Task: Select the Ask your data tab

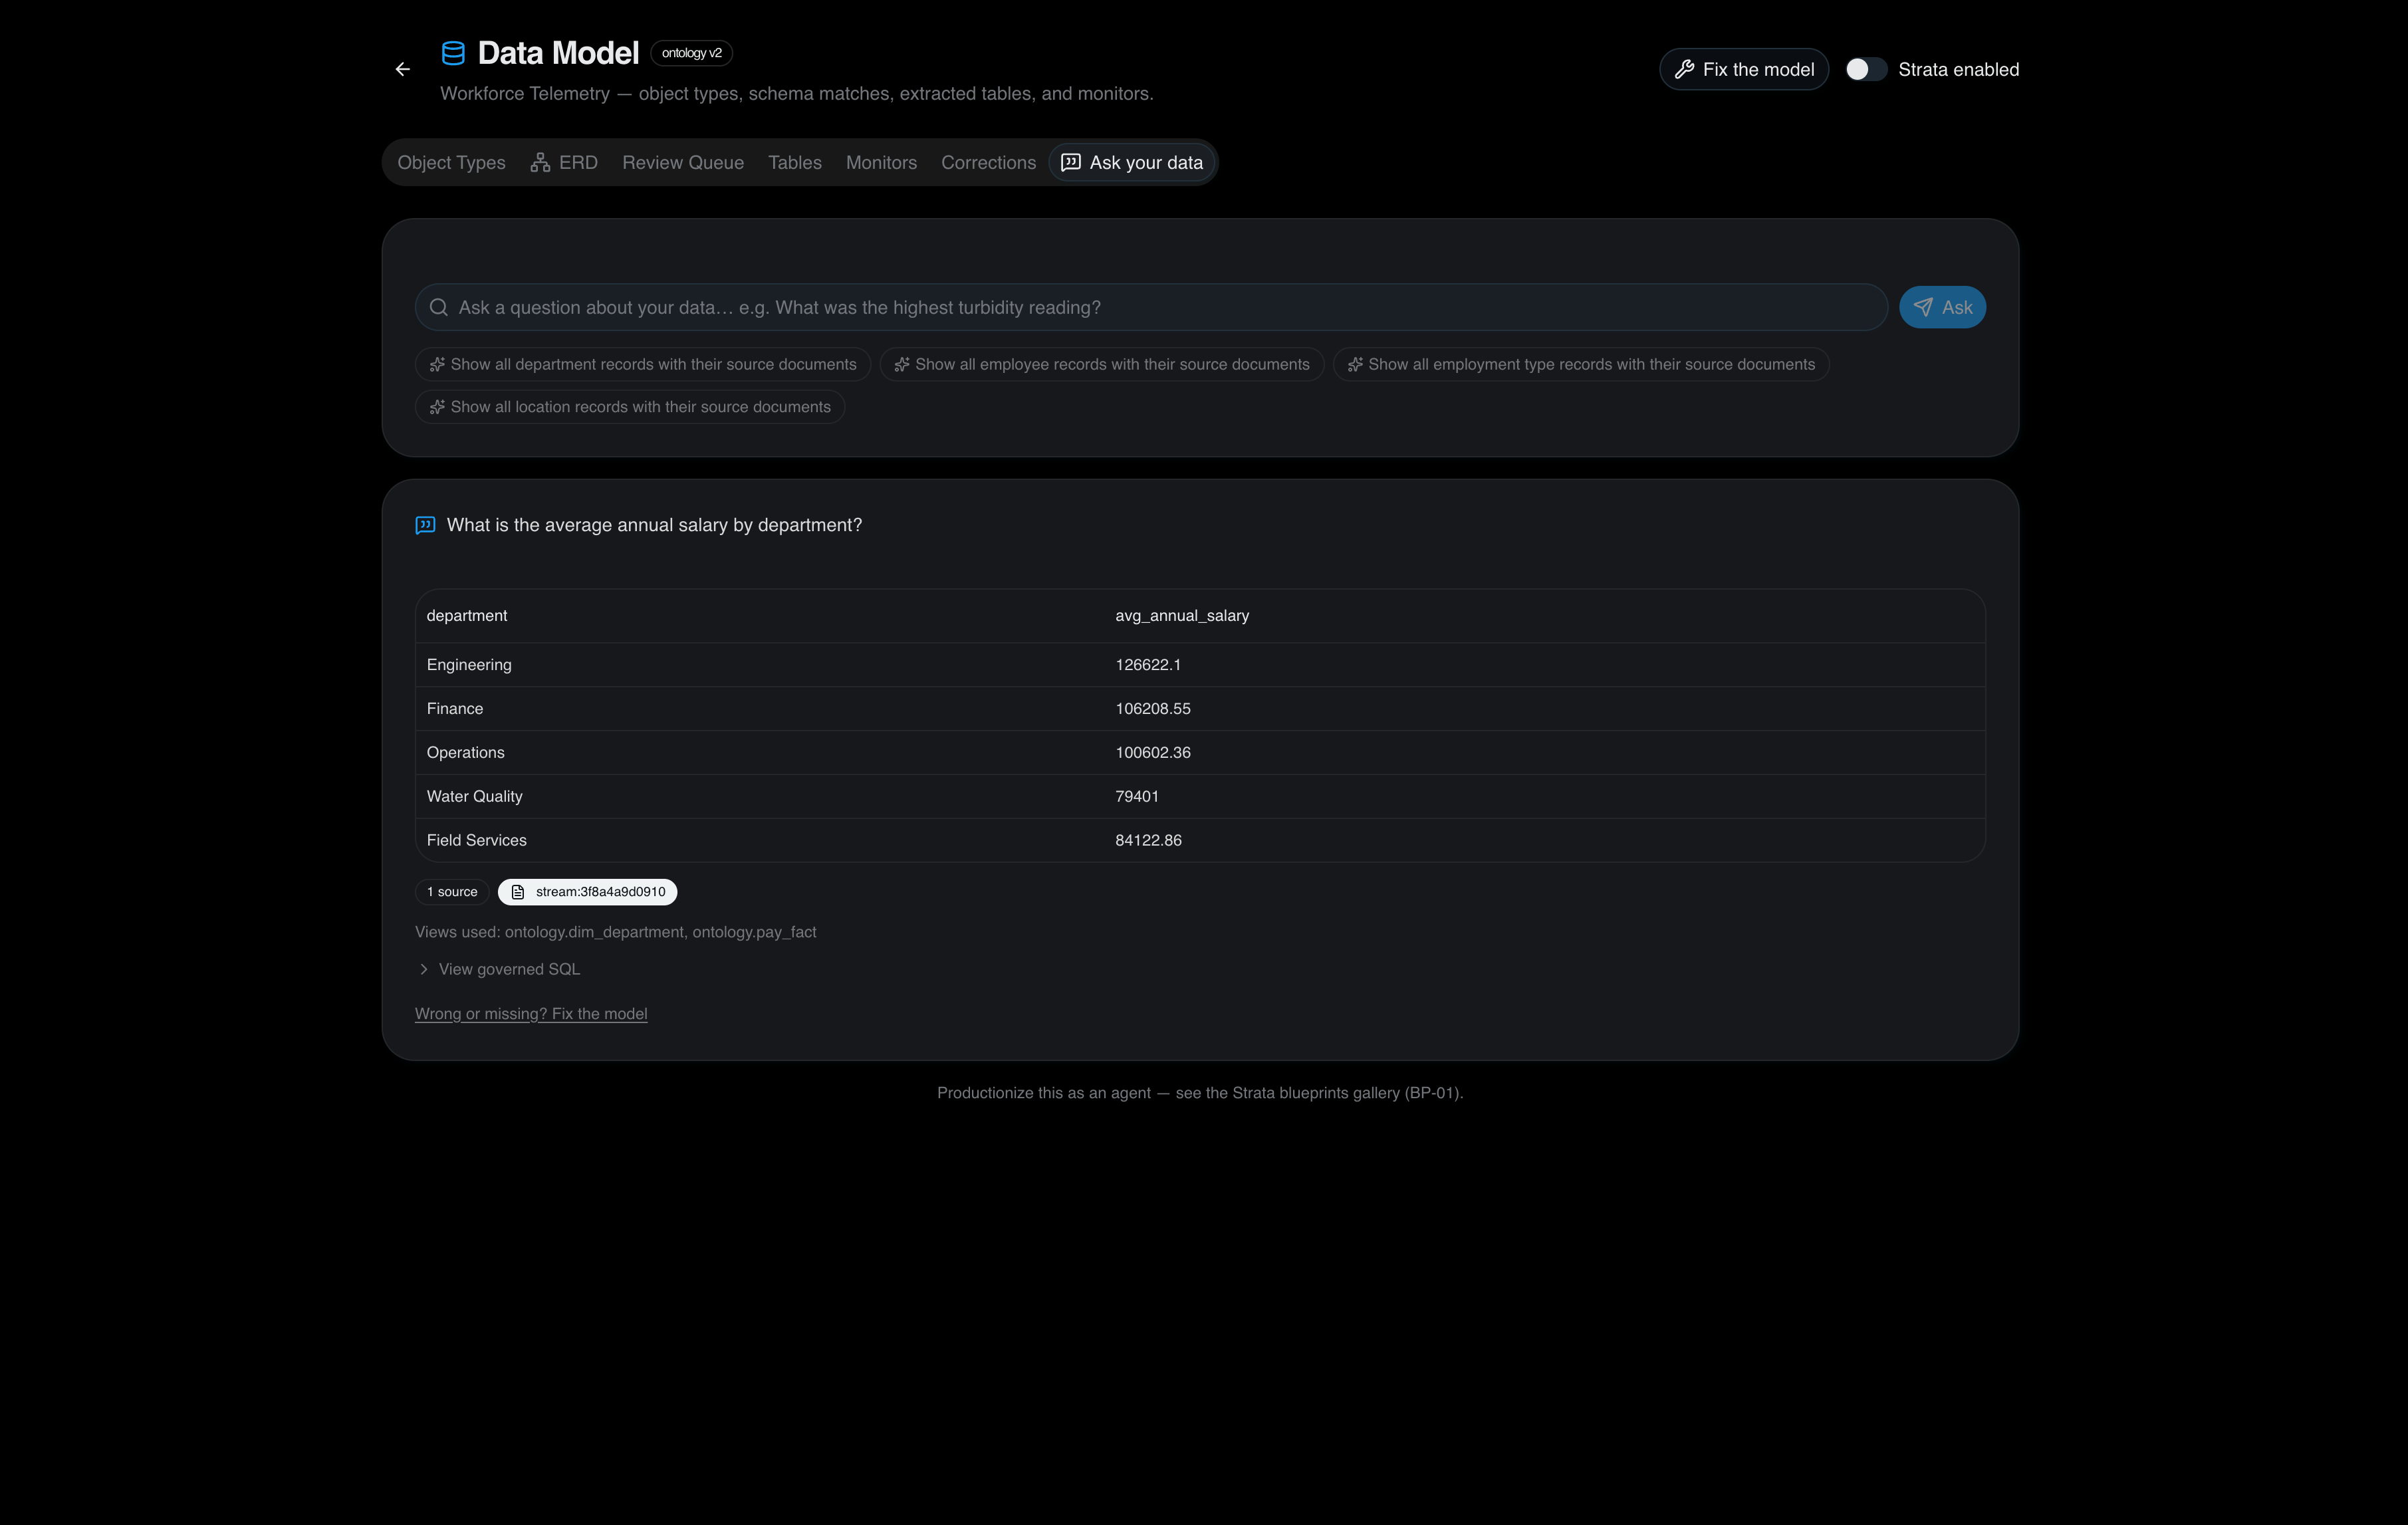Action: pyautogui.click(x=1132, y=162)
